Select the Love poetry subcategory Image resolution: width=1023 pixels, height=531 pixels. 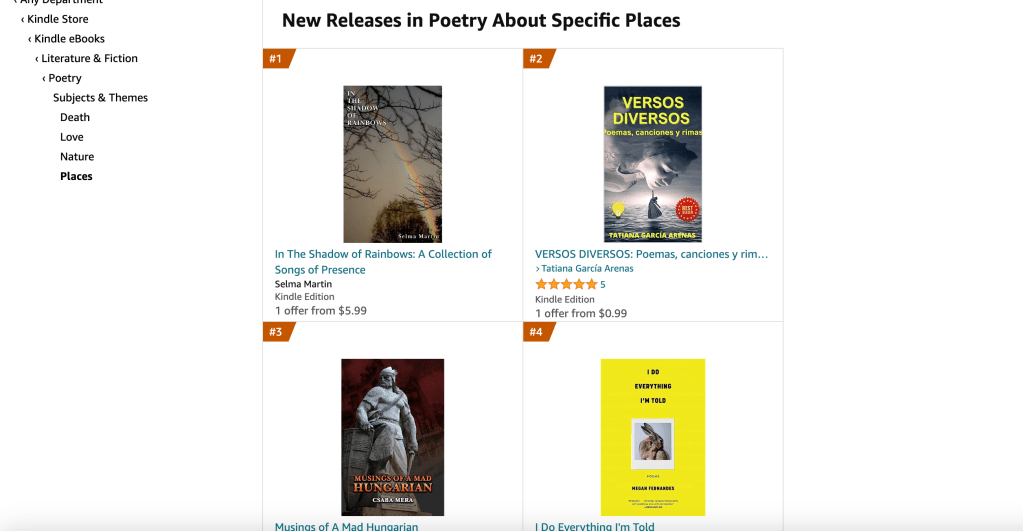coord(72,137)
